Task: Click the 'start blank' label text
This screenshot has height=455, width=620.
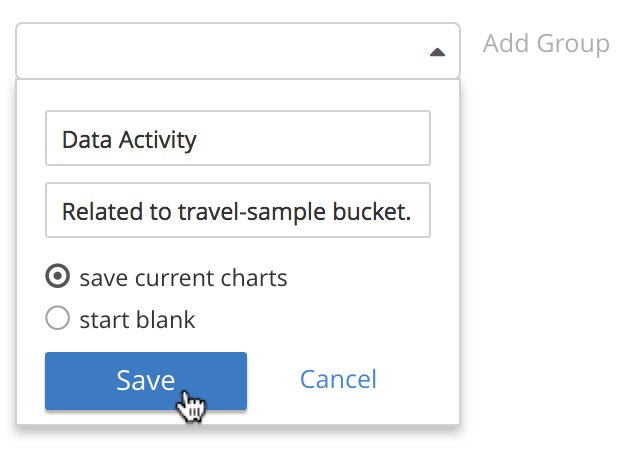Action: click(x=137, y=320)
